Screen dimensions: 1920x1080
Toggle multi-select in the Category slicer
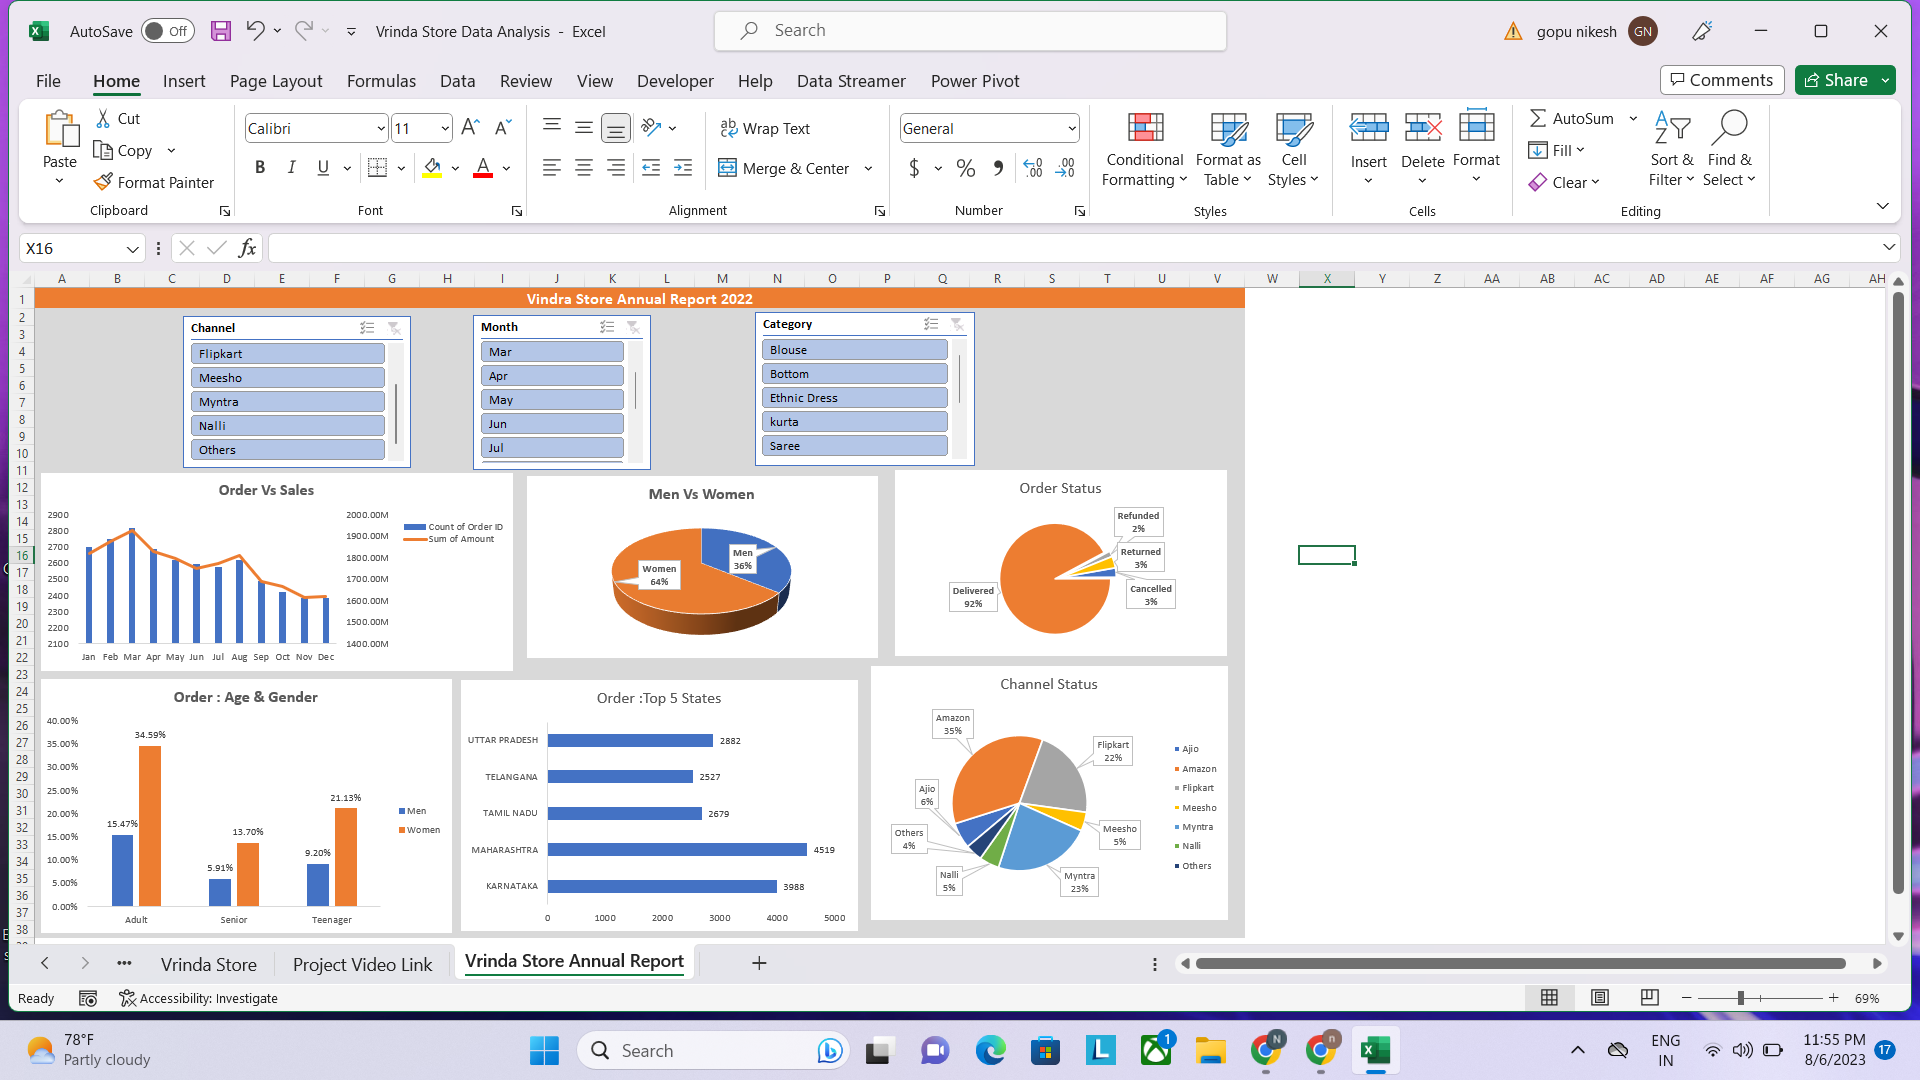pyautogui.click(x=931, y=324)
